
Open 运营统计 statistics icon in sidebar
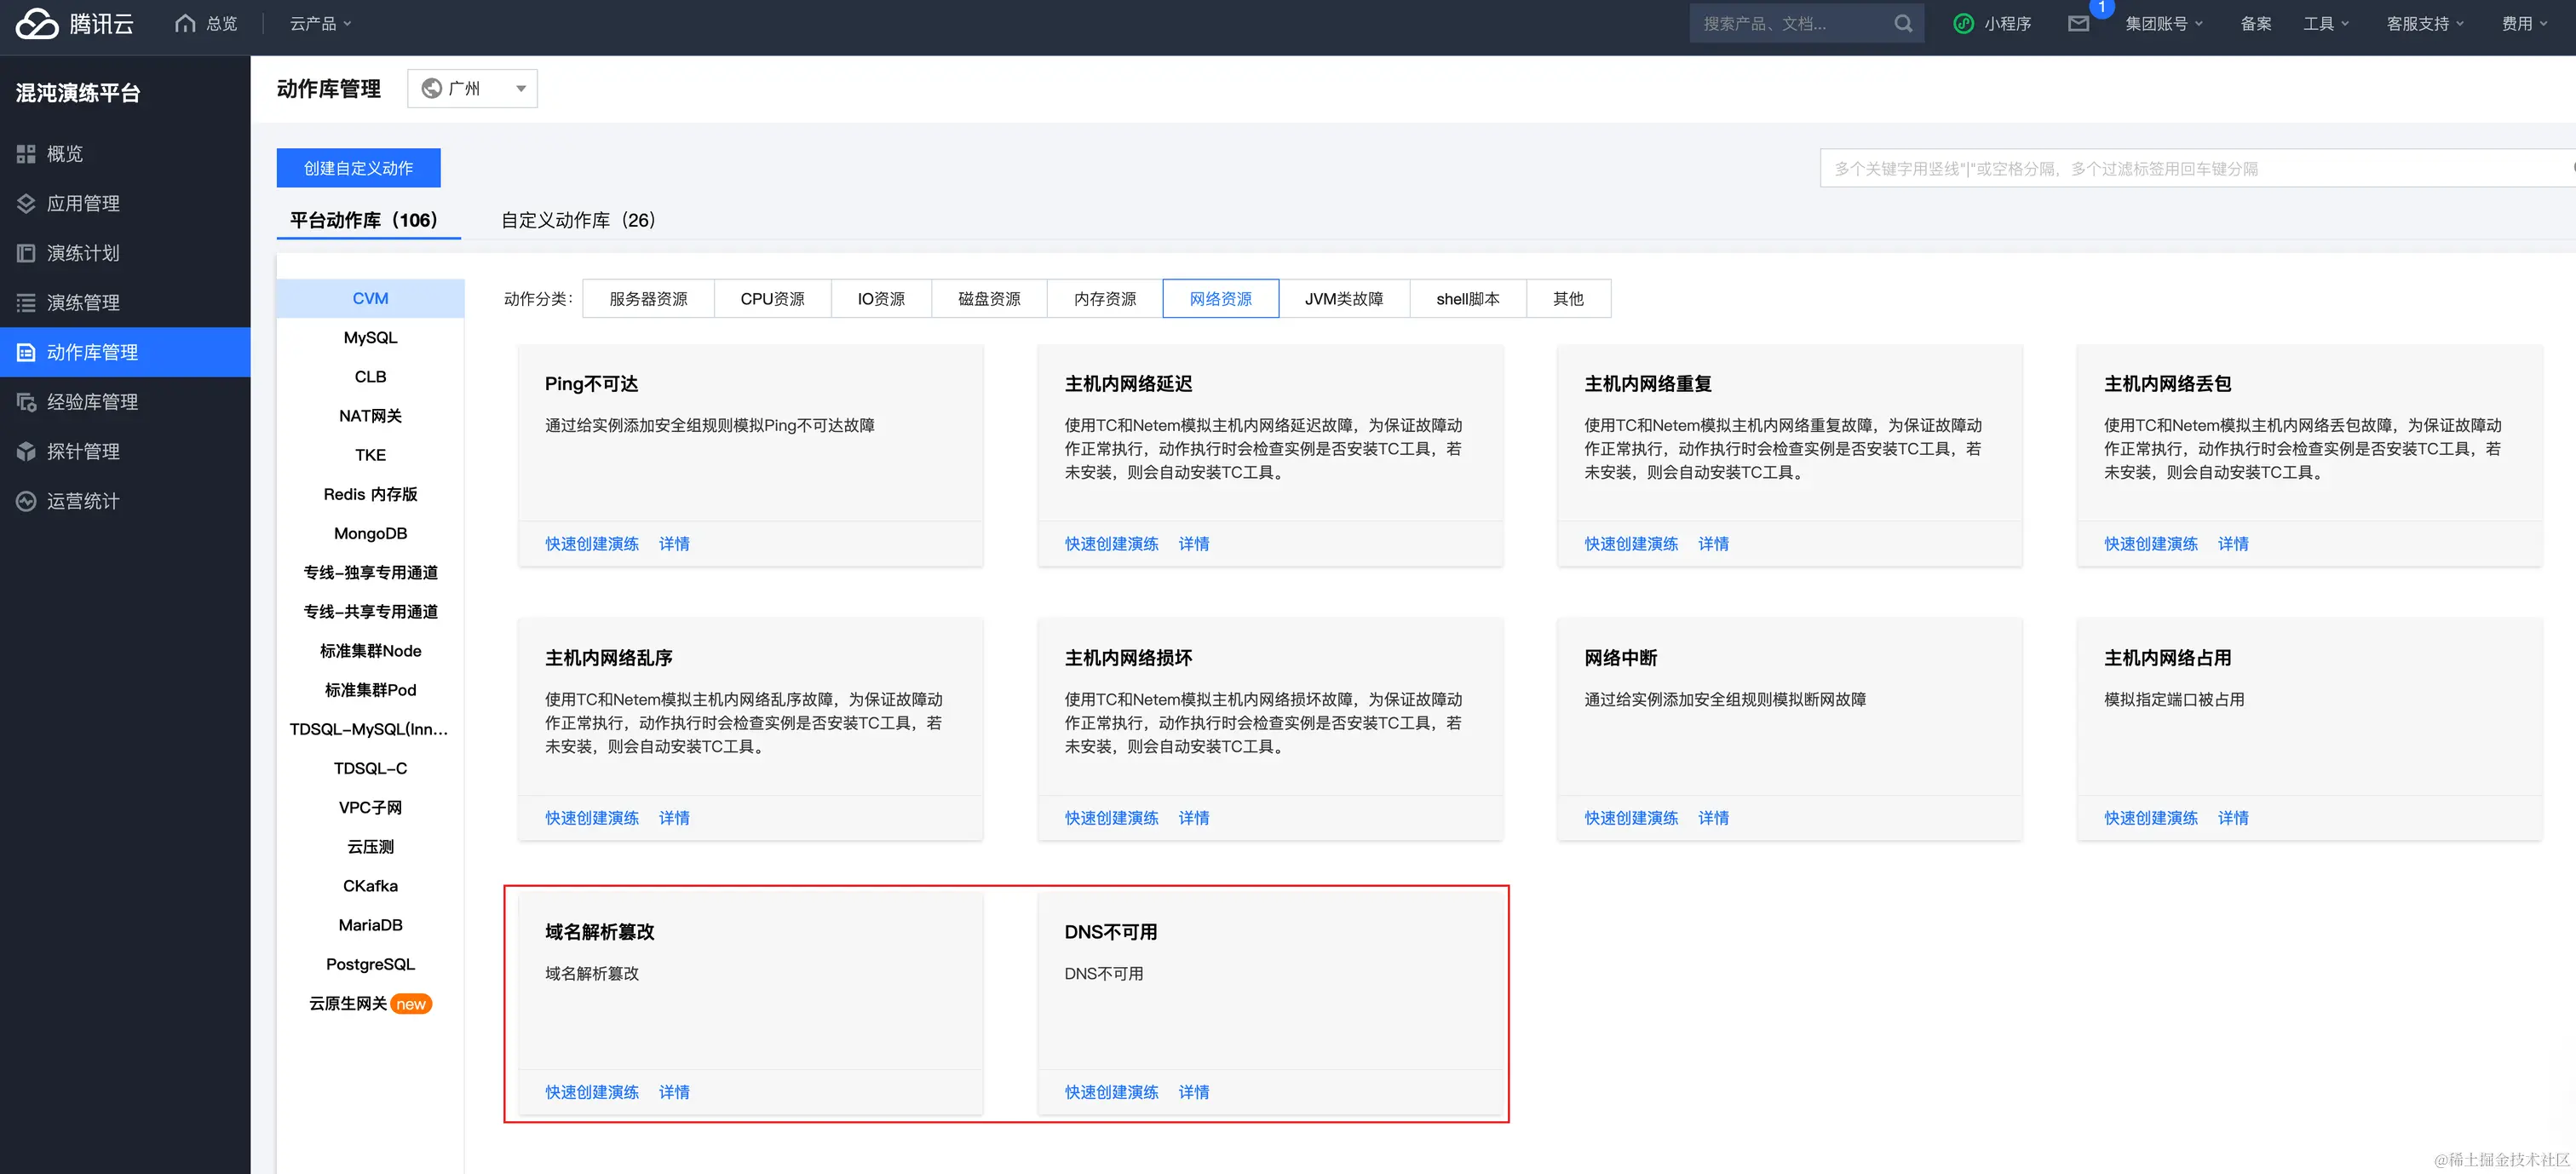pyautogui.click(x=26, y=501)
